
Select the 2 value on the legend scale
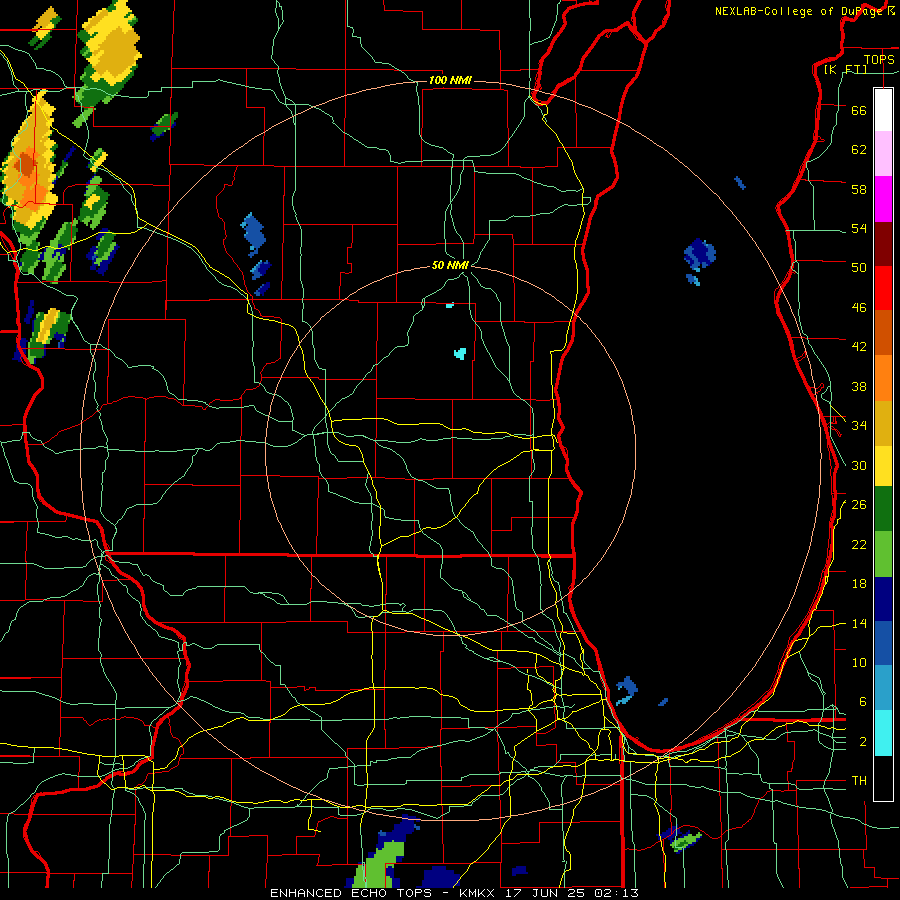click(x=863, y=741)
